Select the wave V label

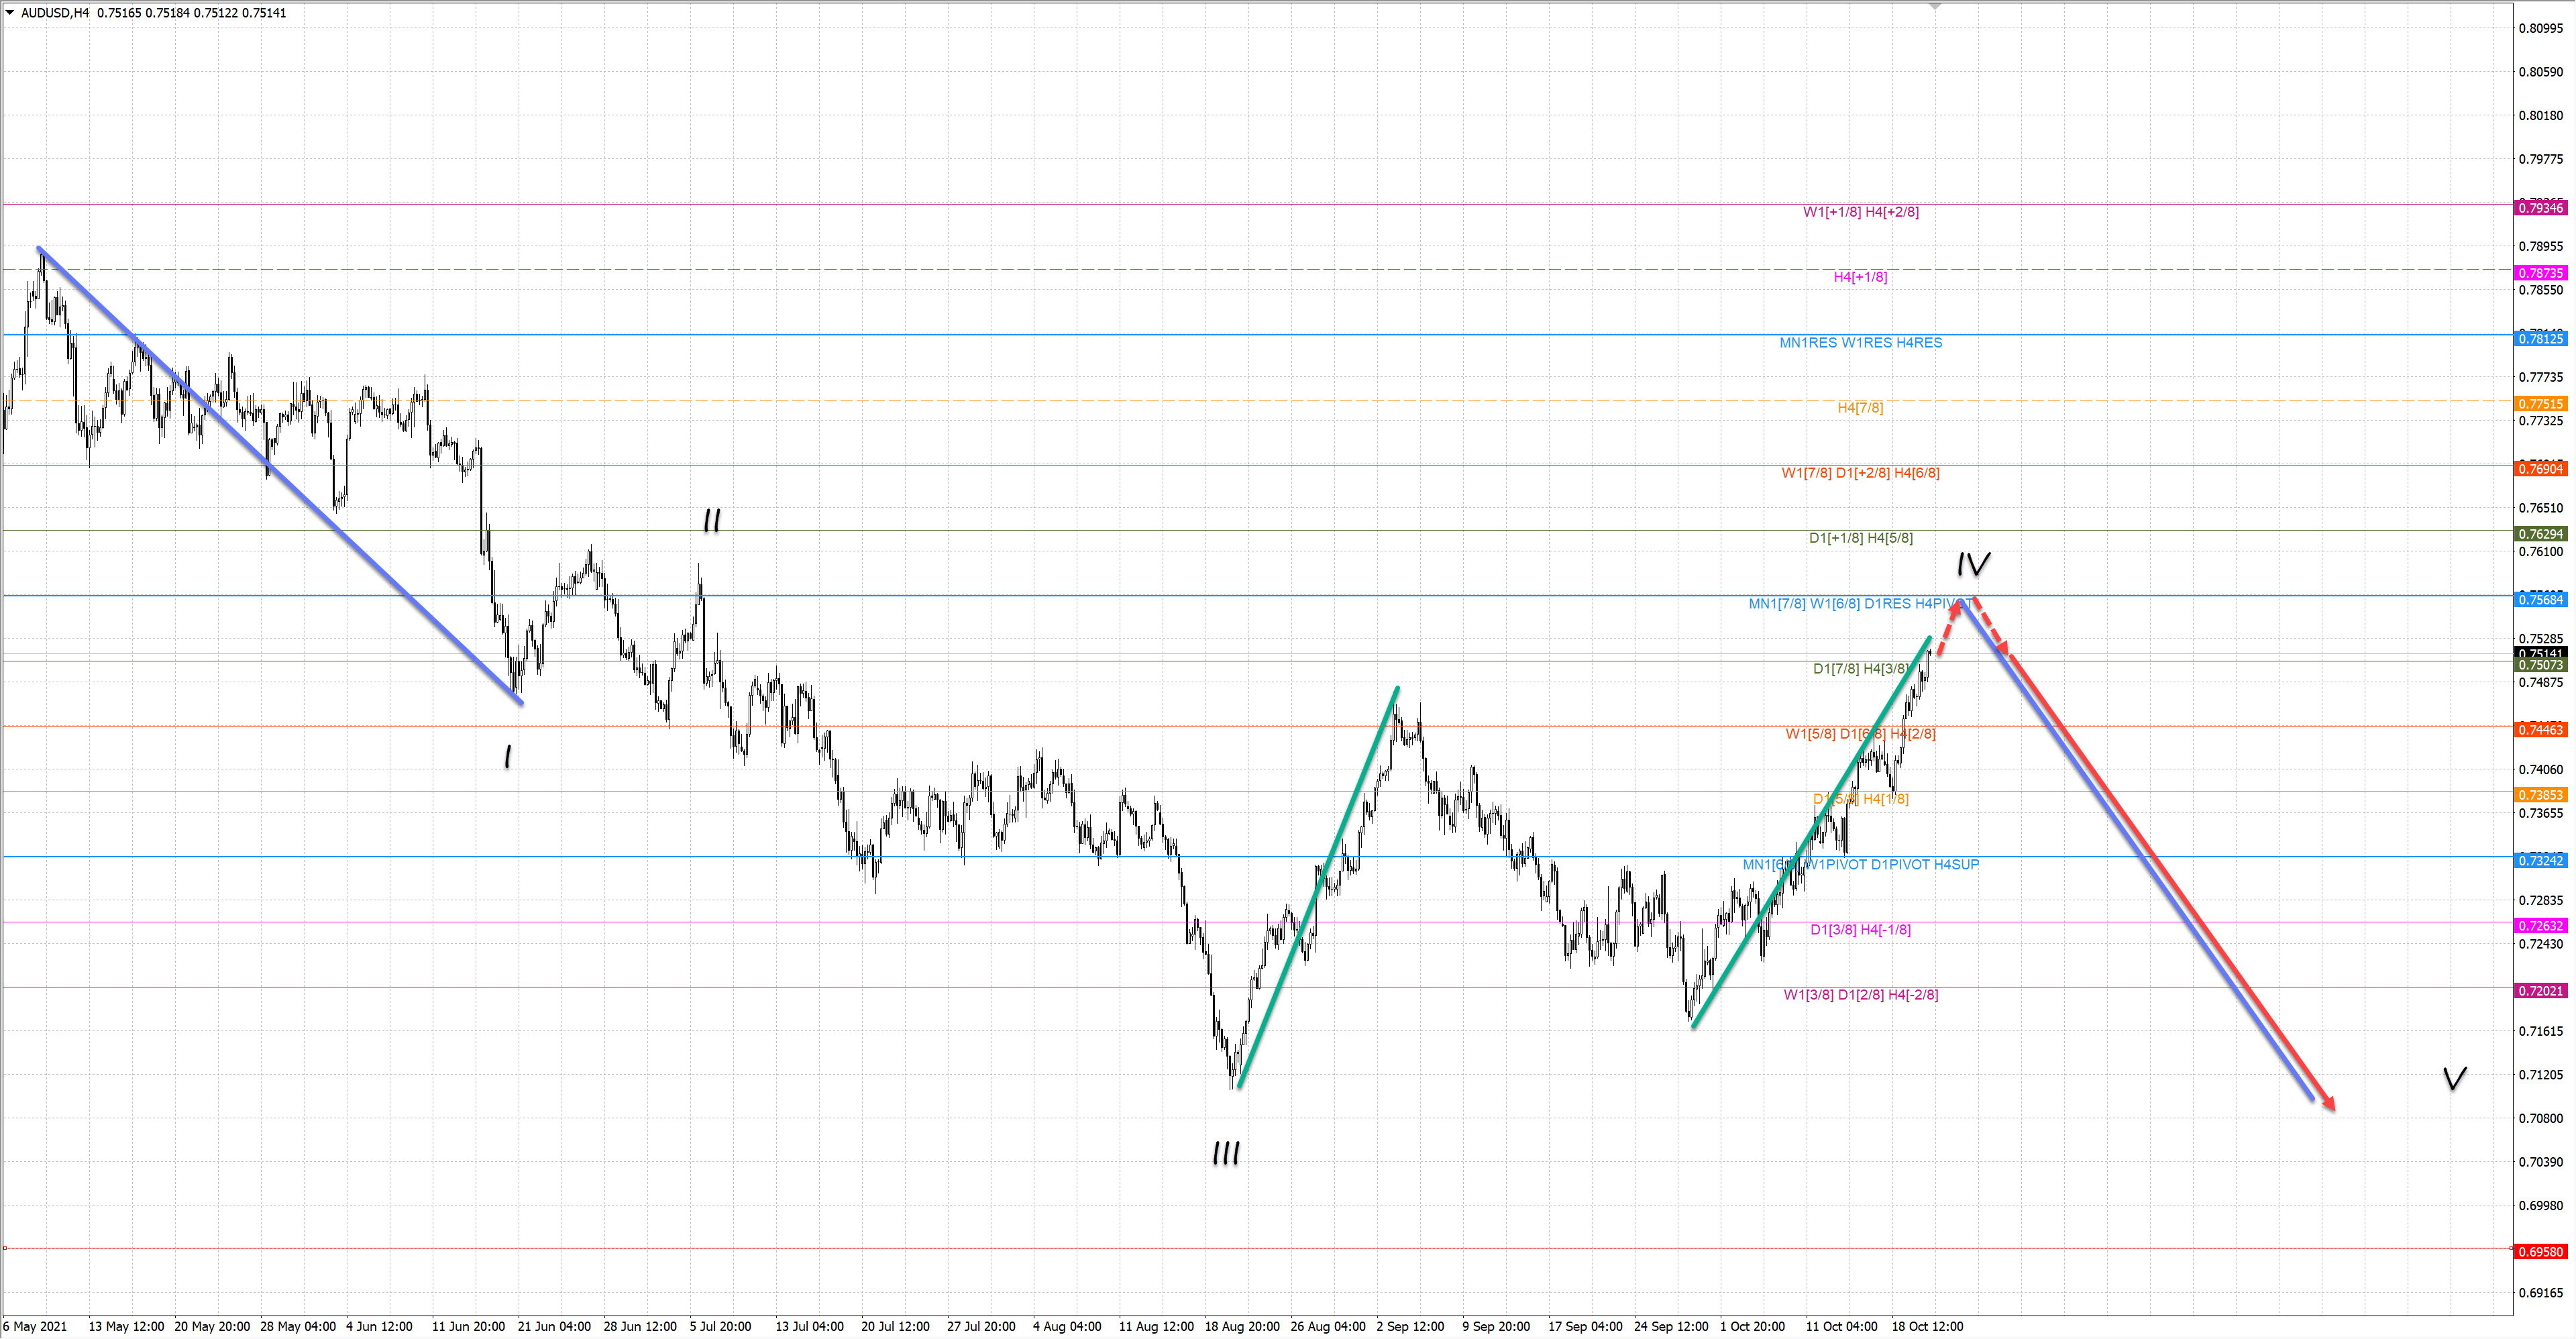pos(2454,1078)
